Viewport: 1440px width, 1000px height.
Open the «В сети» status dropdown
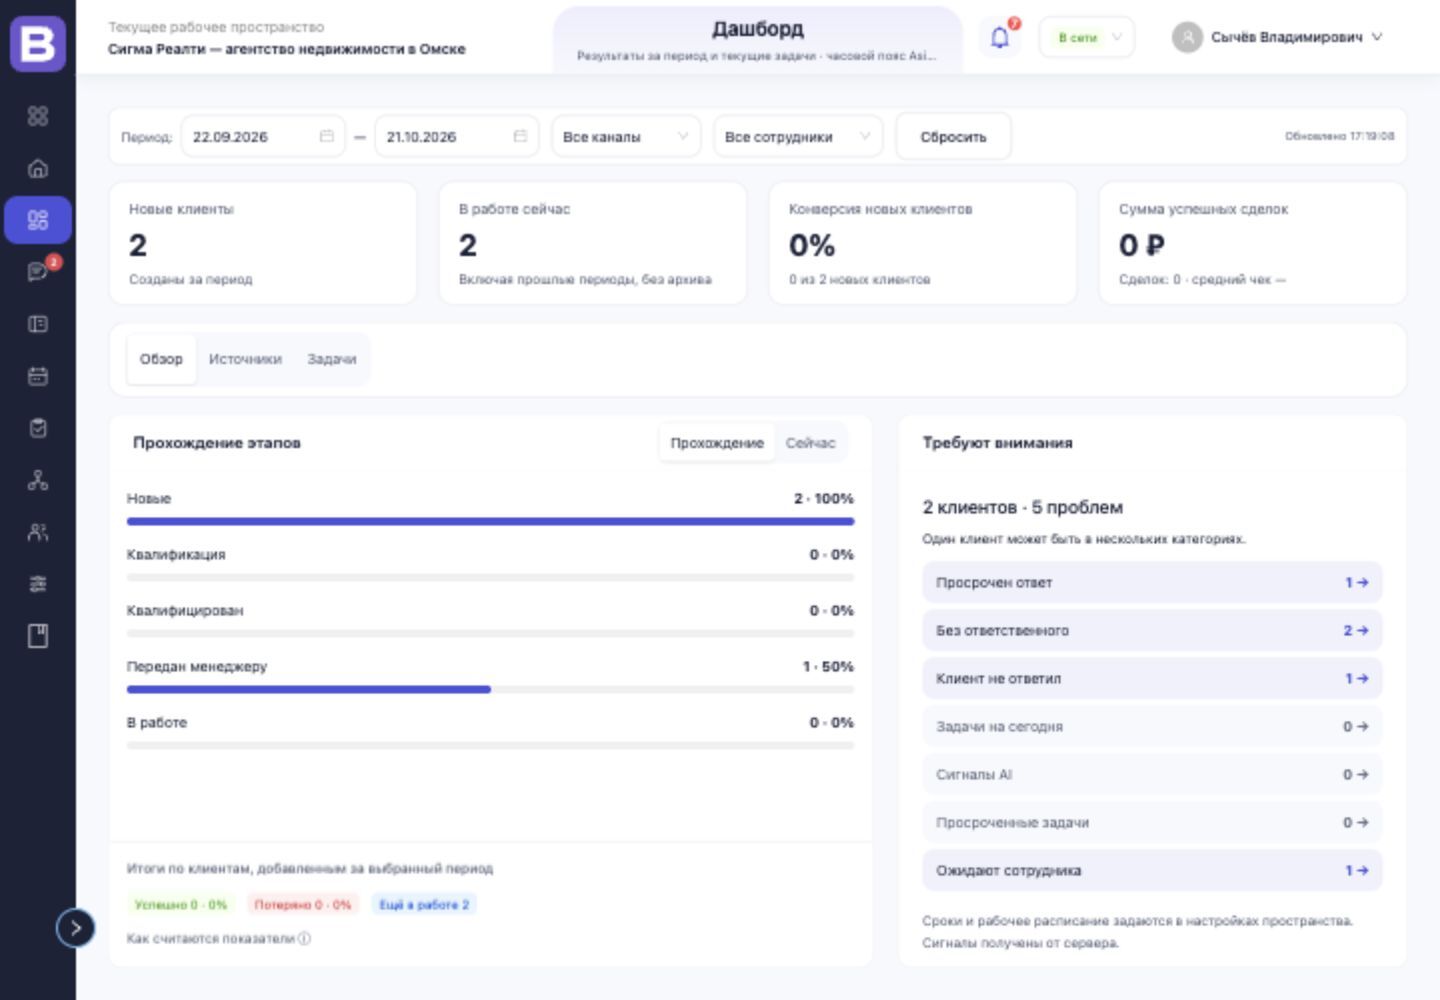[1087, 38]
